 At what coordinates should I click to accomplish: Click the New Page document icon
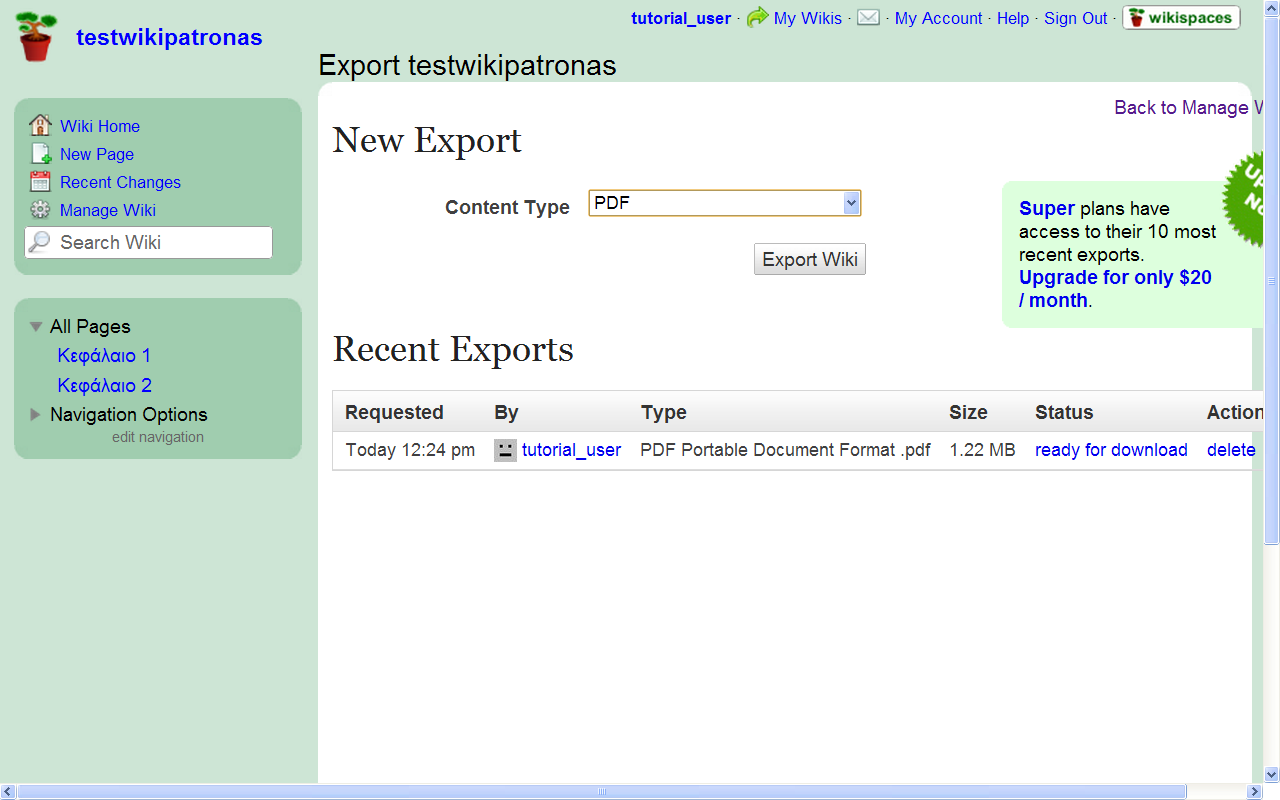[40, 154]
